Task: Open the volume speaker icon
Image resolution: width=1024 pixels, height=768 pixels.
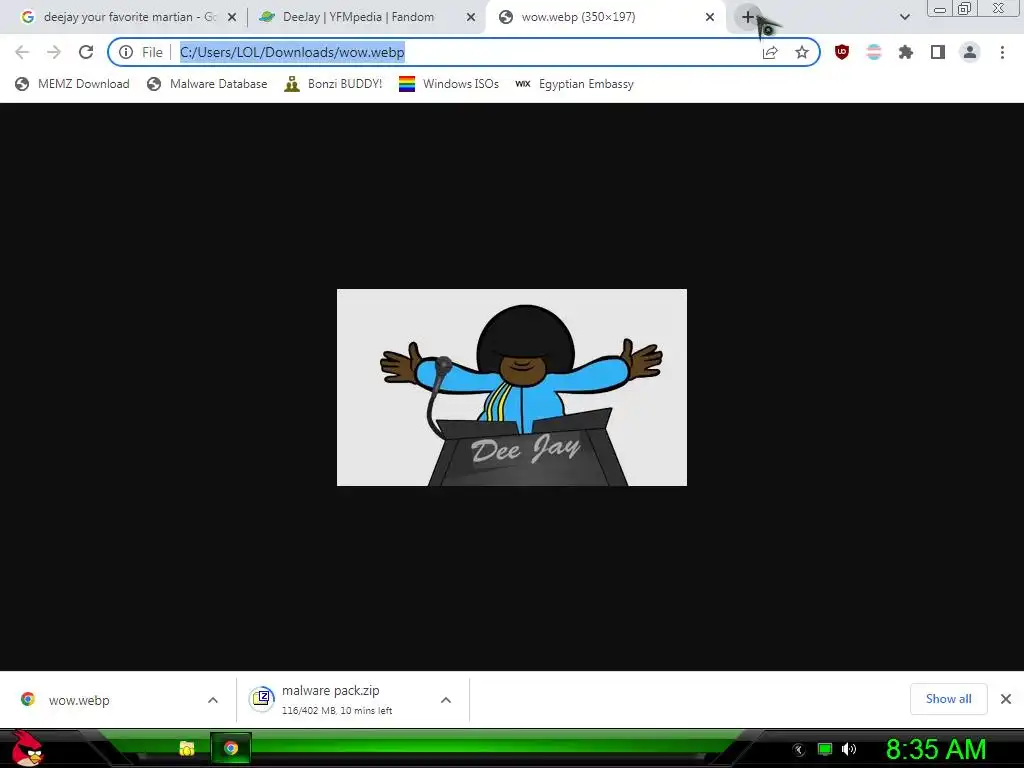Action: pyautogui.click(x=848, y=749)
